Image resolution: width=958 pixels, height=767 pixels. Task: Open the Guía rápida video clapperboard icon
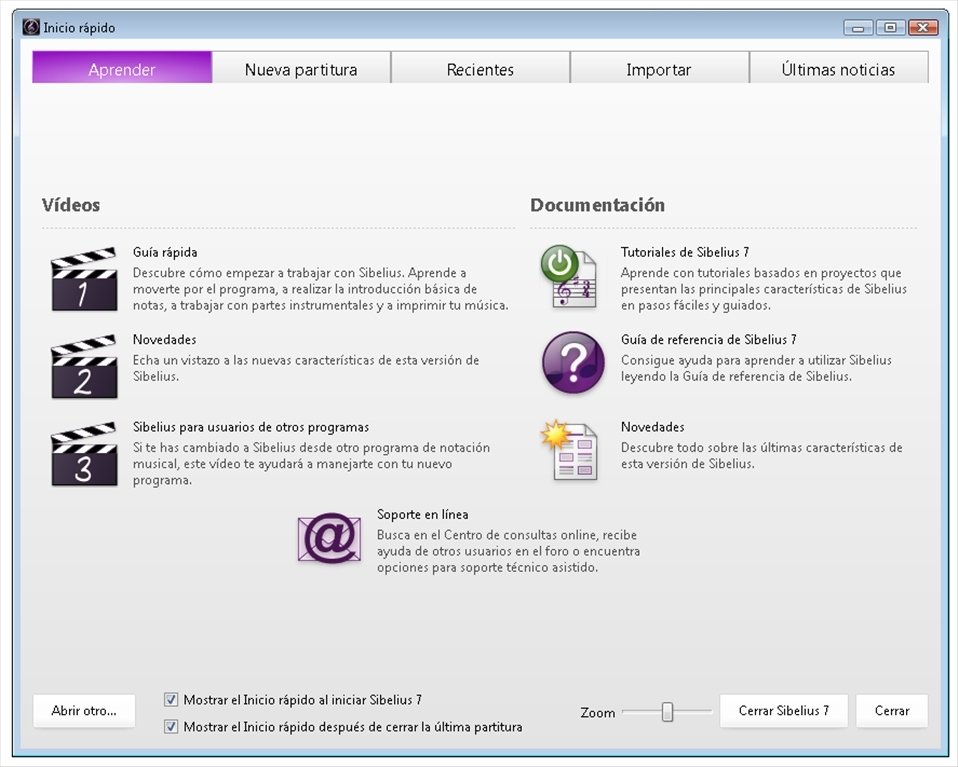click(84, 279)
